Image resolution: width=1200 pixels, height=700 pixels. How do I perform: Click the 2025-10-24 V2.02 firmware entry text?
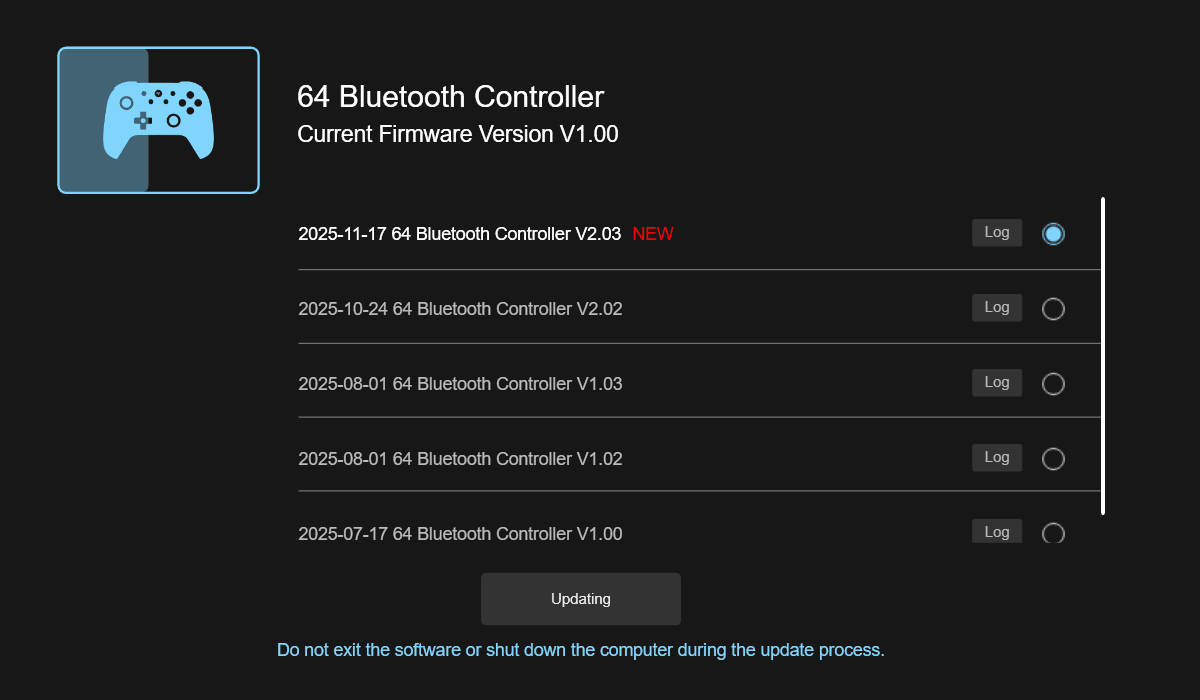460,309
